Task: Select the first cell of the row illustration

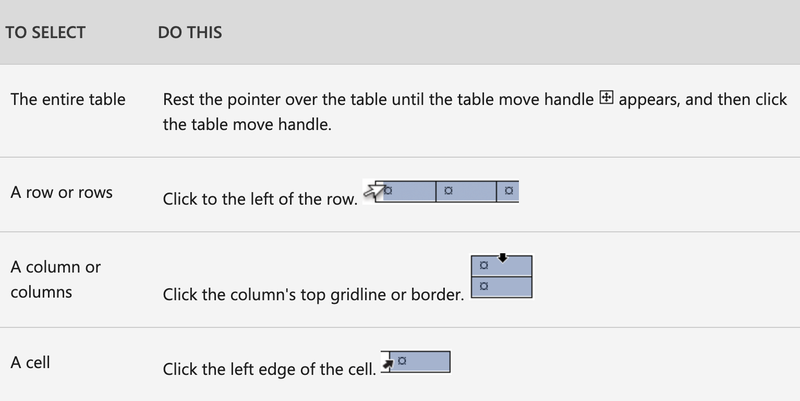Action: (406, 191)
